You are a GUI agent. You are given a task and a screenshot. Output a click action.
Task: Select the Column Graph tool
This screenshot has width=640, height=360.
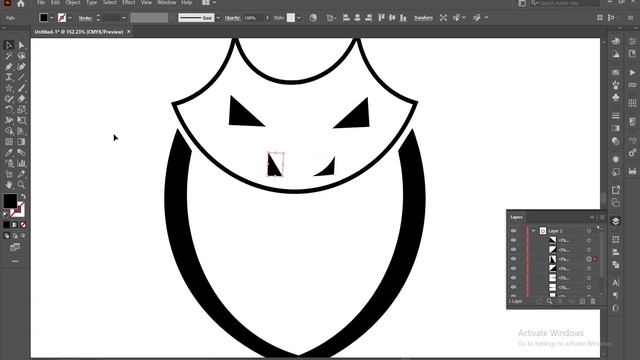(x=21, y=163)
